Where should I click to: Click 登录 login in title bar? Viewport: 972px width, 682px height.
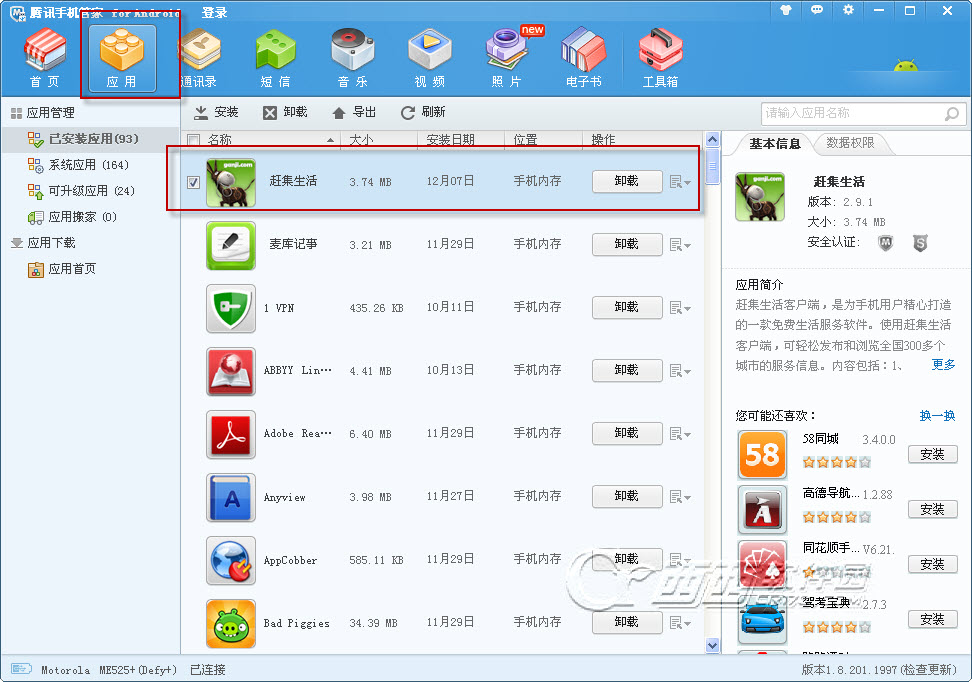point(214,12)
